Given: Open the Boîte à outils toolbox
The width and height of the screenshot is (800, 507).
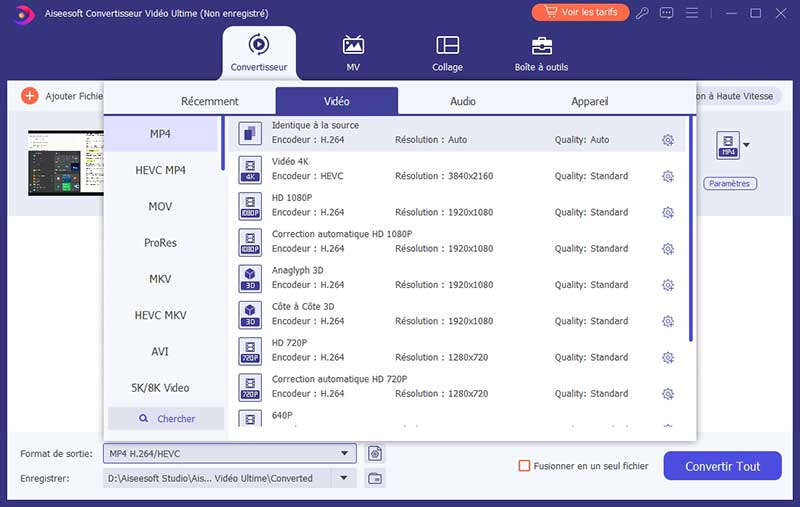Looking at the screenshot, I should tap(541, 53).
